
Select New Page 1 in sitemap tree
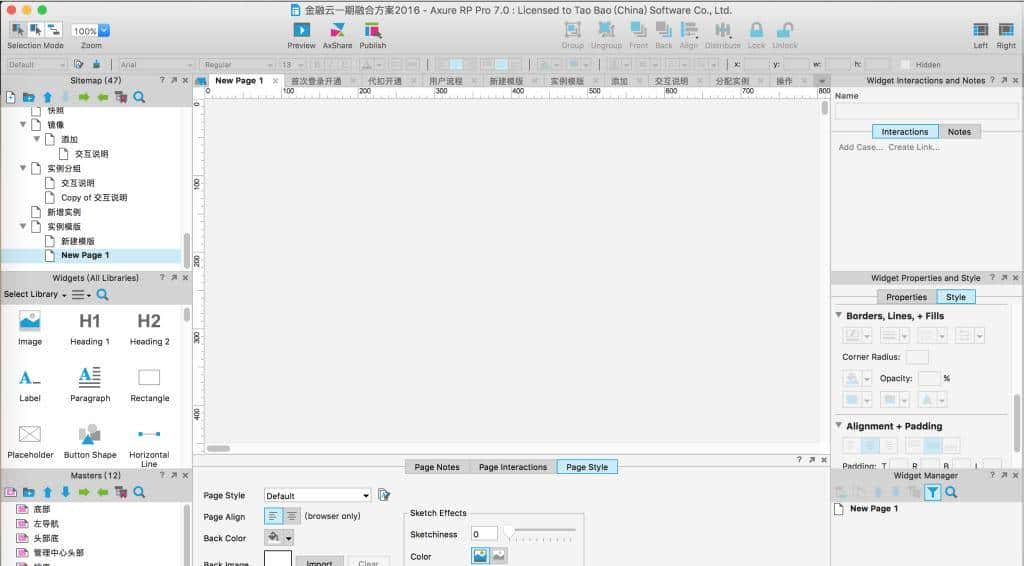(x=85, y=255)
